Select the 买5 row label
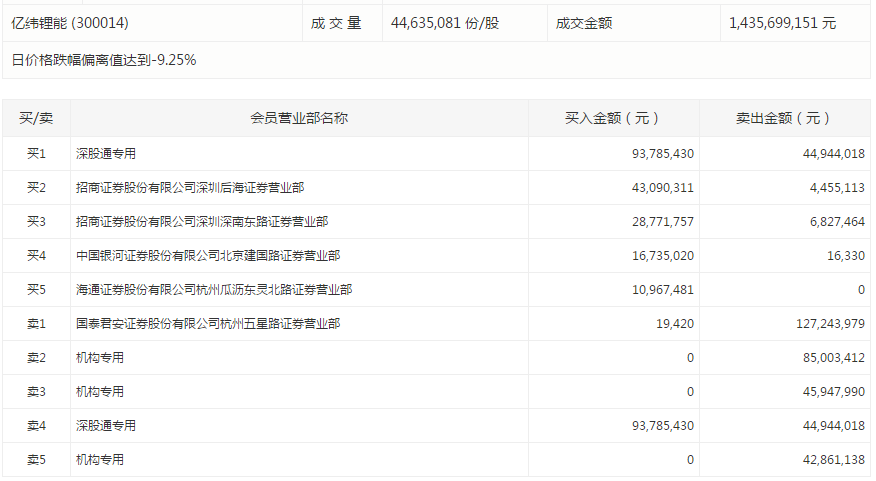The height and width of the screenshot is (481, 876). [x=36, y=290]
